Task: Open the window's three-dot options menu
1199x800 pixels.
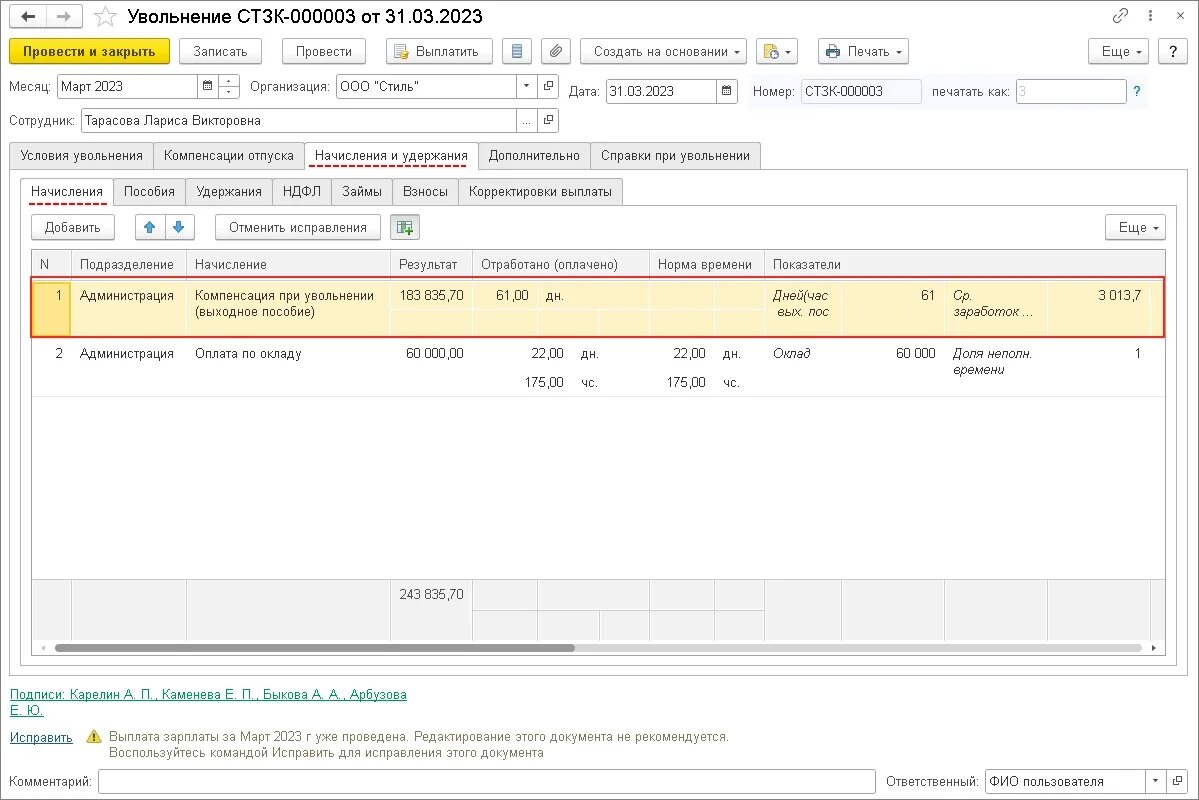Action: tap(1150, 15)
